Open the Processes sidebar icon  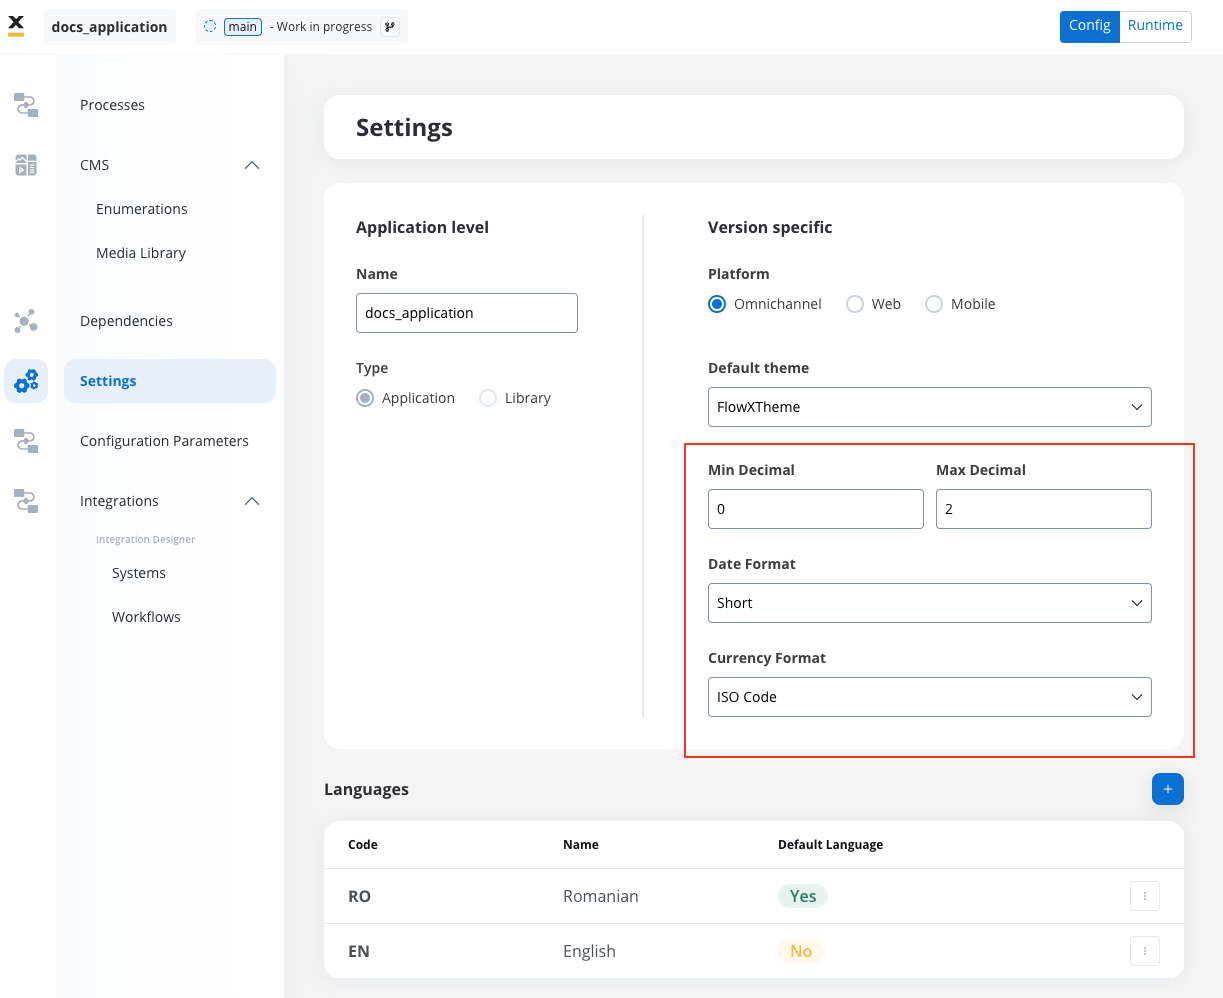26,105
